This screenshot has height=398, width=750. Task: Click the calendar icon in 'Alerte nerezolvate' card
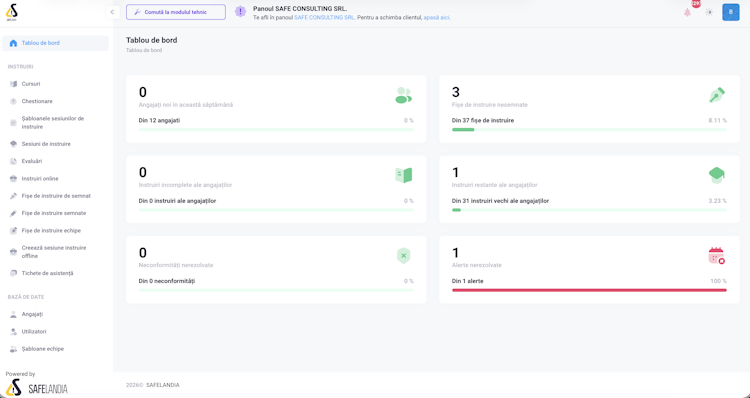point(717,255)
